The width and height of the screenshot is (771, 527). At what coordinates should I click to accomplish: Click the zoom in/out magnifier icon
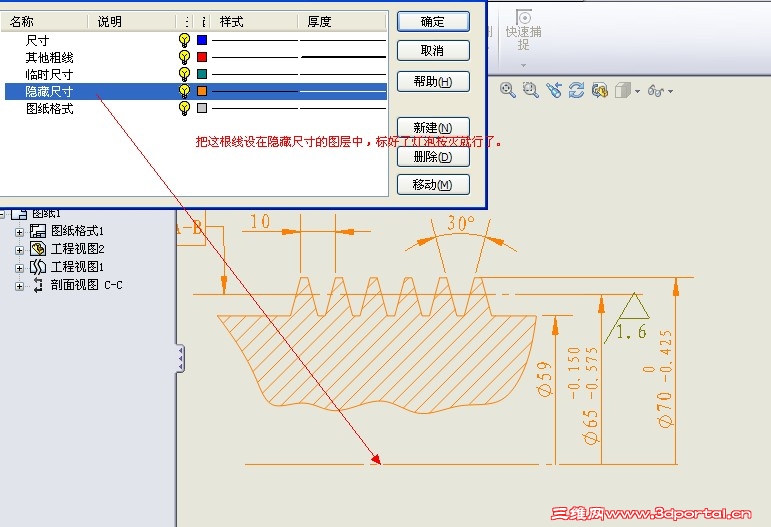pyautogui.click(x=507, y=90)
